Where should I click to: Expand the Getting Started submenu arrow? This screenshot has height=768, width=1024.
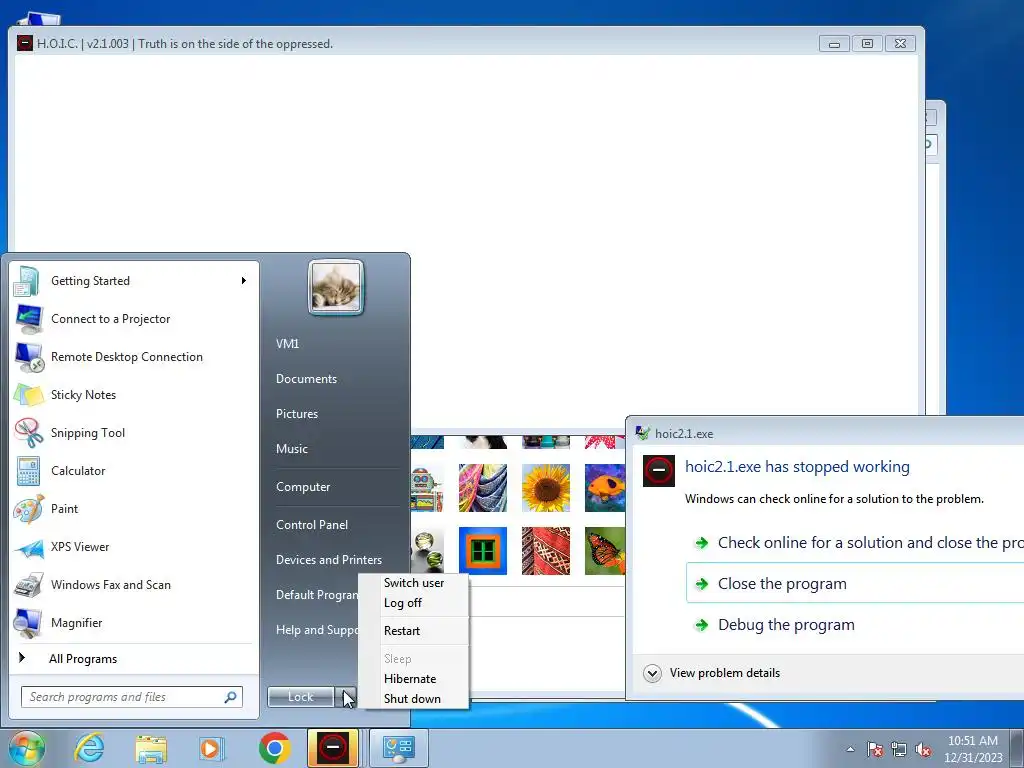click(244, 281)
